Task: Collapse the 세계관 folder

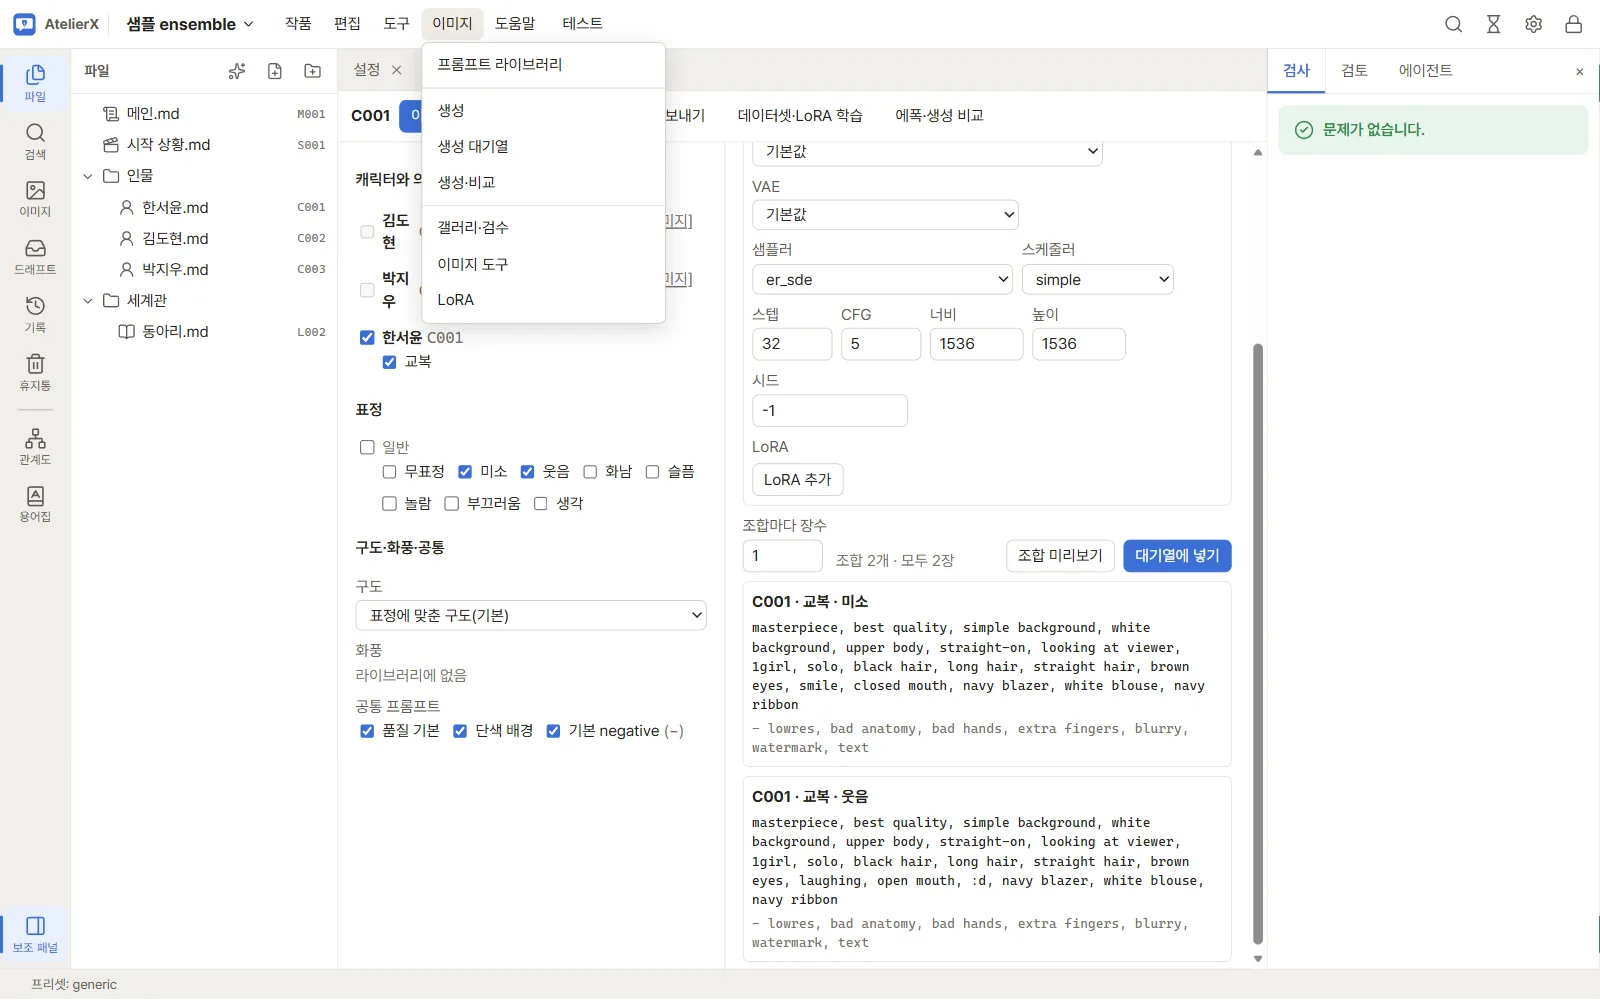Action: point(88,301)
